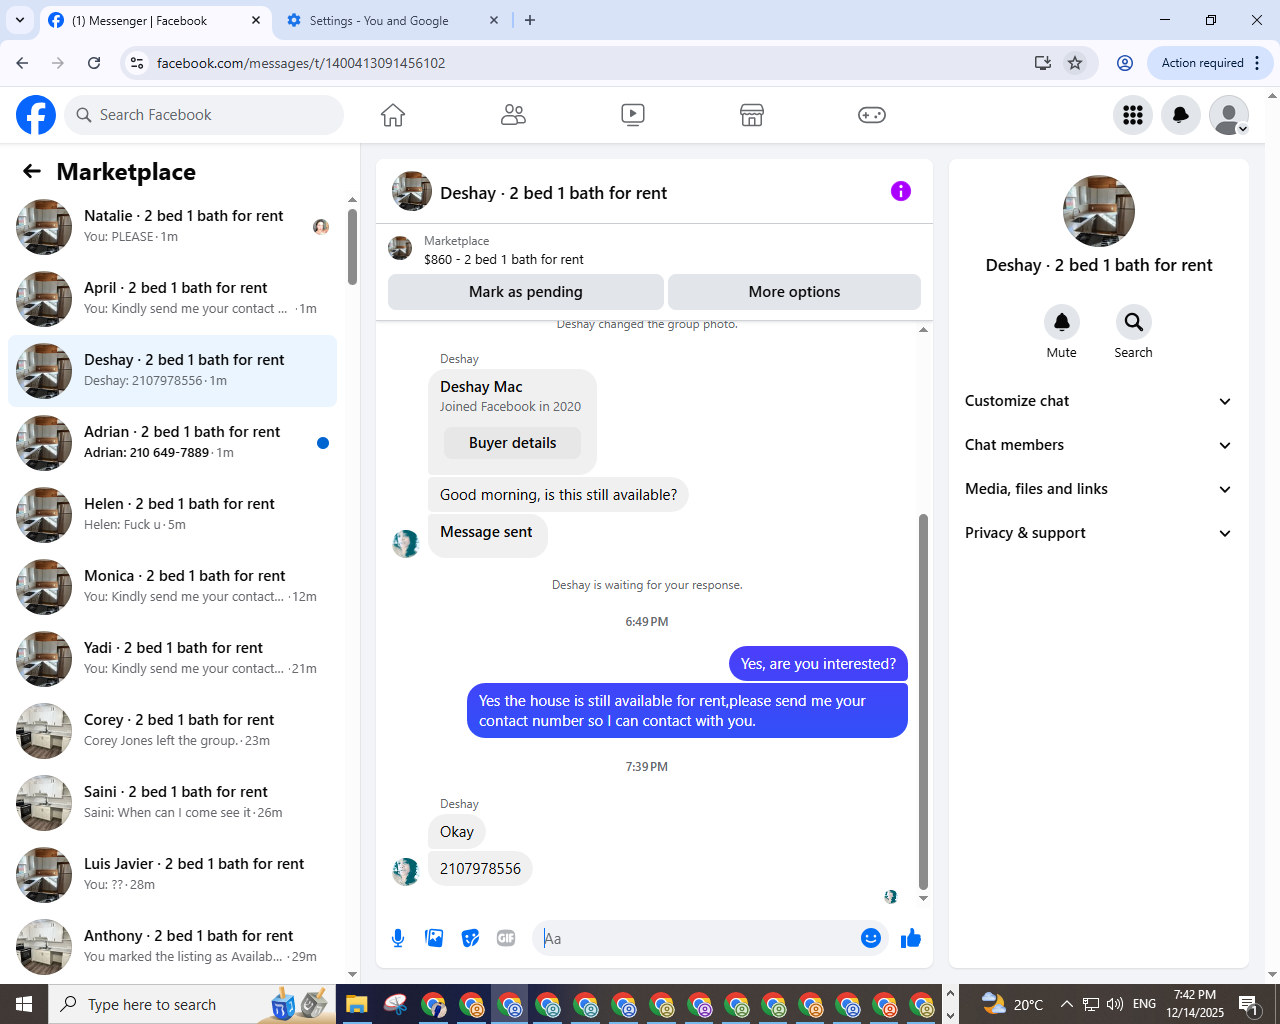Screen dimensions: 1280x1024
Task: Switch to Messenger Facebook tab
Action: tap(155, 20)
